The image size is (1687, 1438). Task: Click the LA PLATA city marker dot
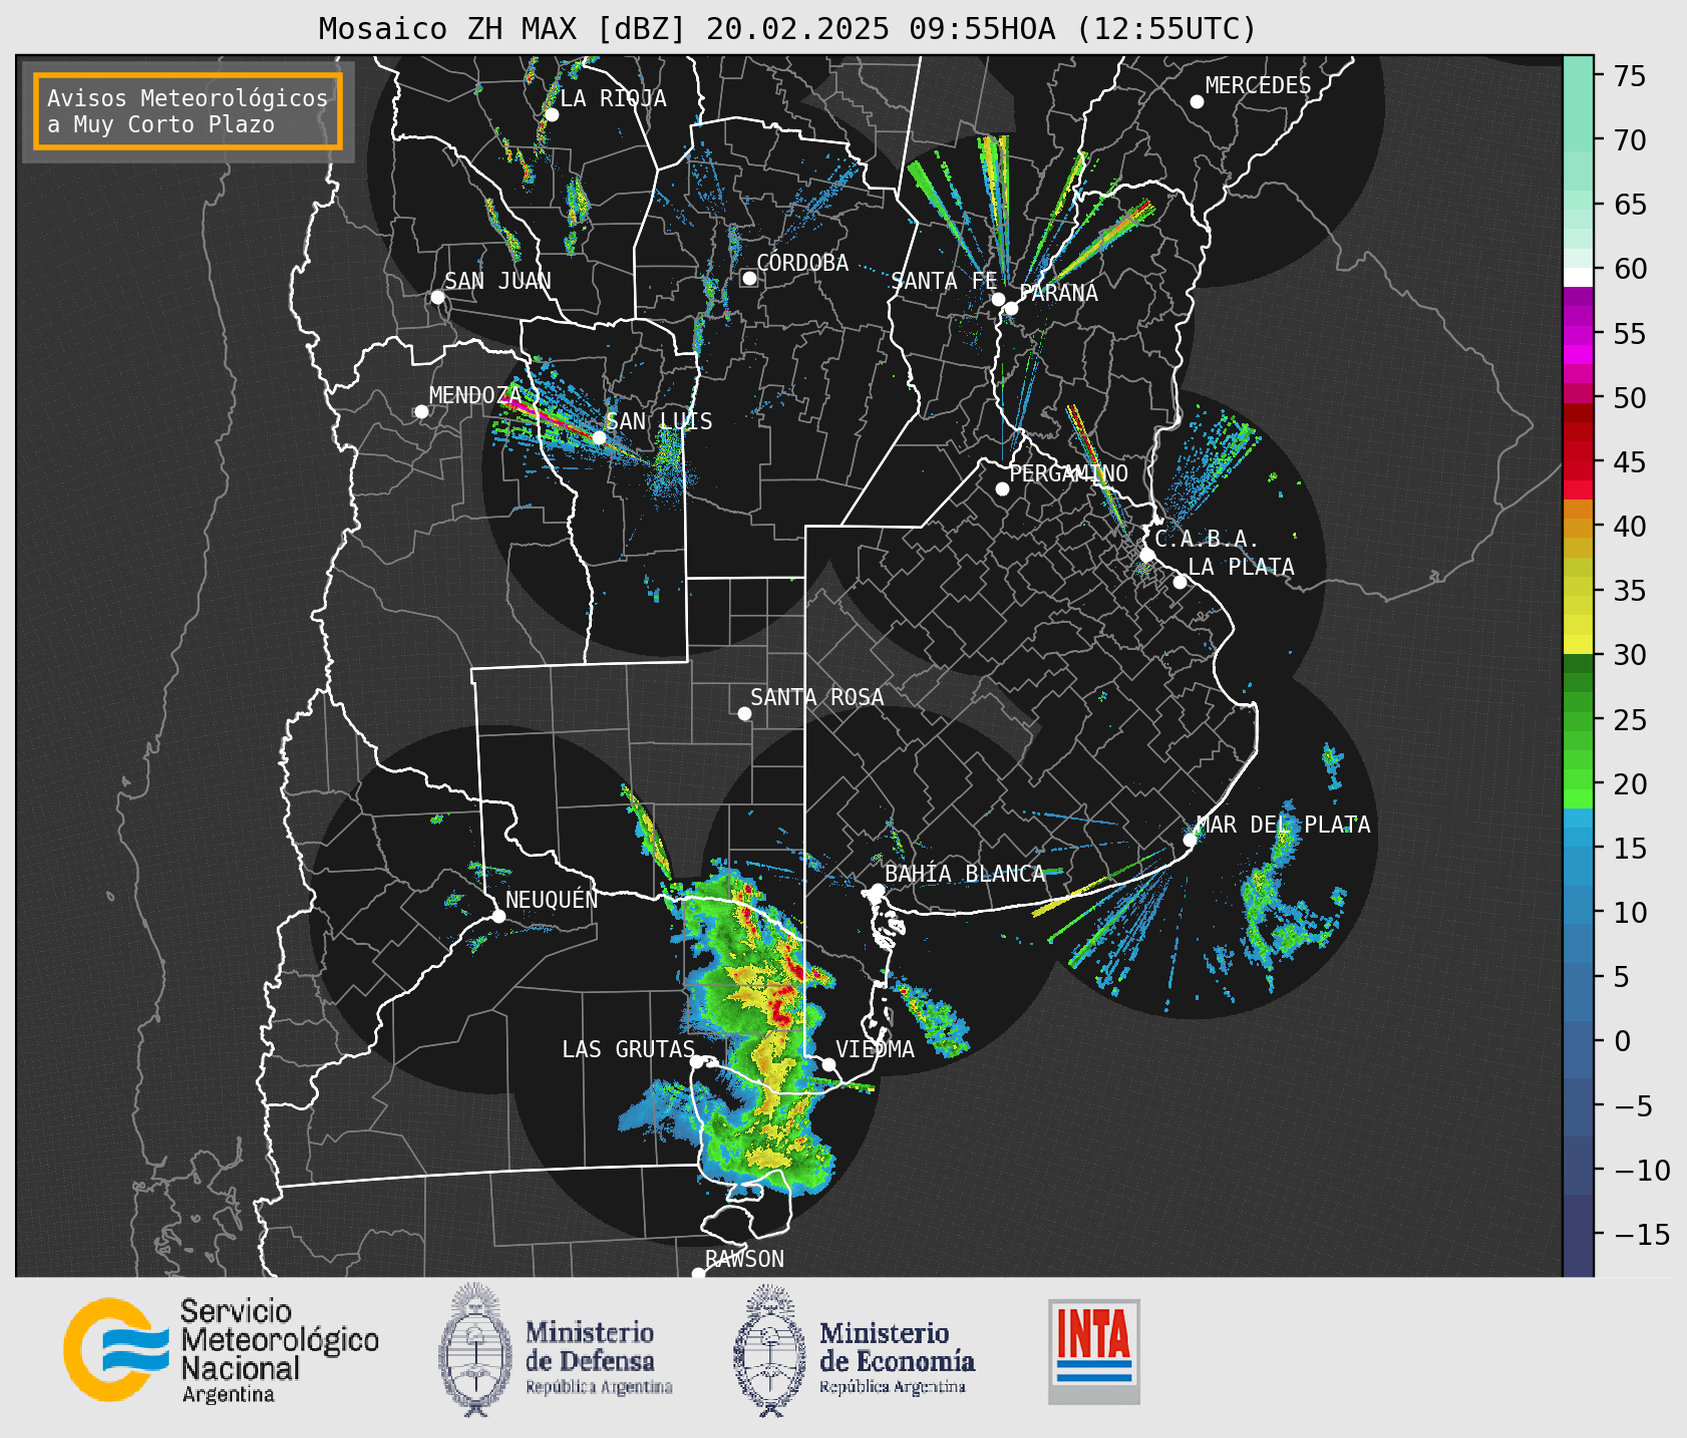point(1180,582)
